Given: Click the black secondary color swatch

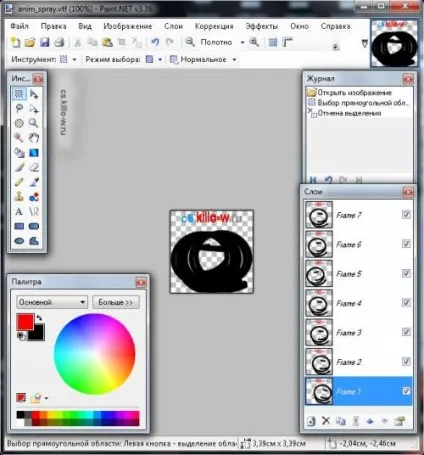Looking at the screenshot, I should (37, 334).
